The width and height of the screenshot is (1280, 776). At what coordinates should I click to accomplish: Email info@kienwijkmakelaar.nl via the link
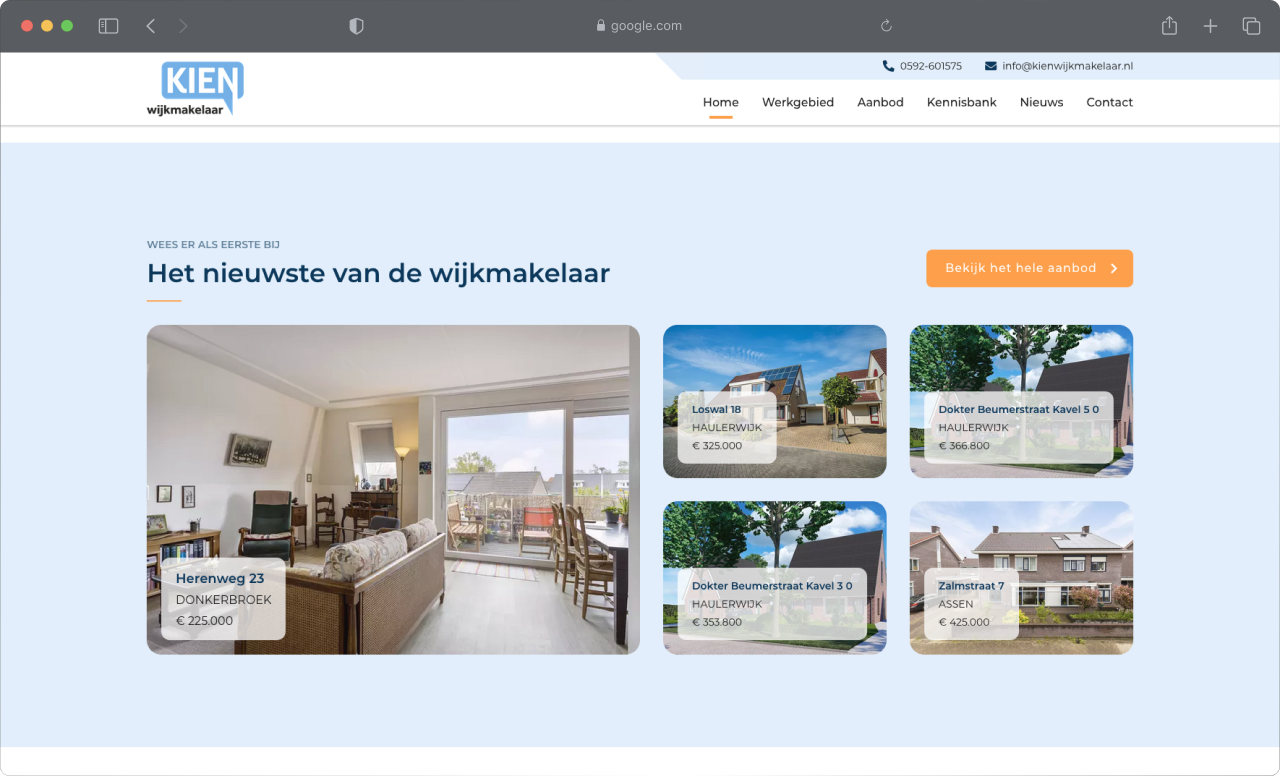[x=1067, y=66]
